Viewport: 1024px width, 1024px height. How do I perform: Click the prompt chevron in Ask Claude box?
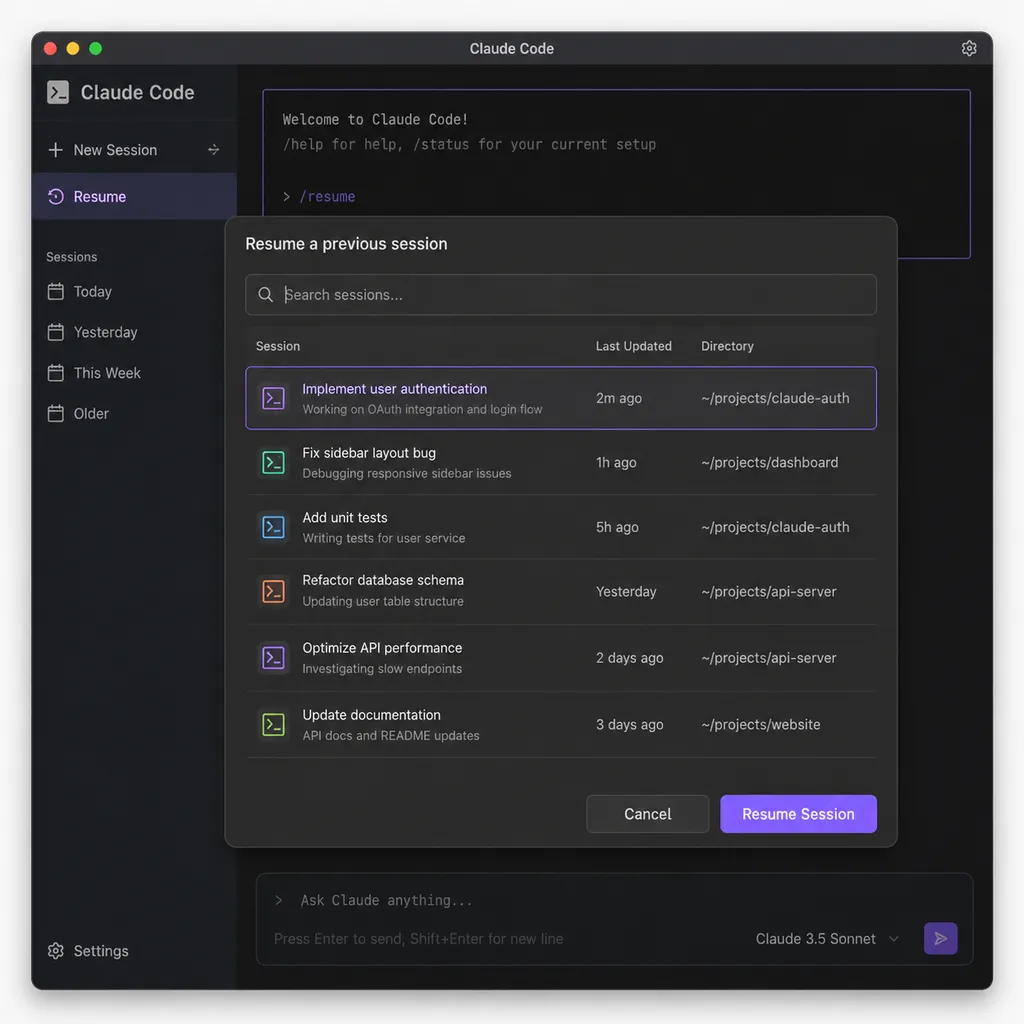click(279, 900)
